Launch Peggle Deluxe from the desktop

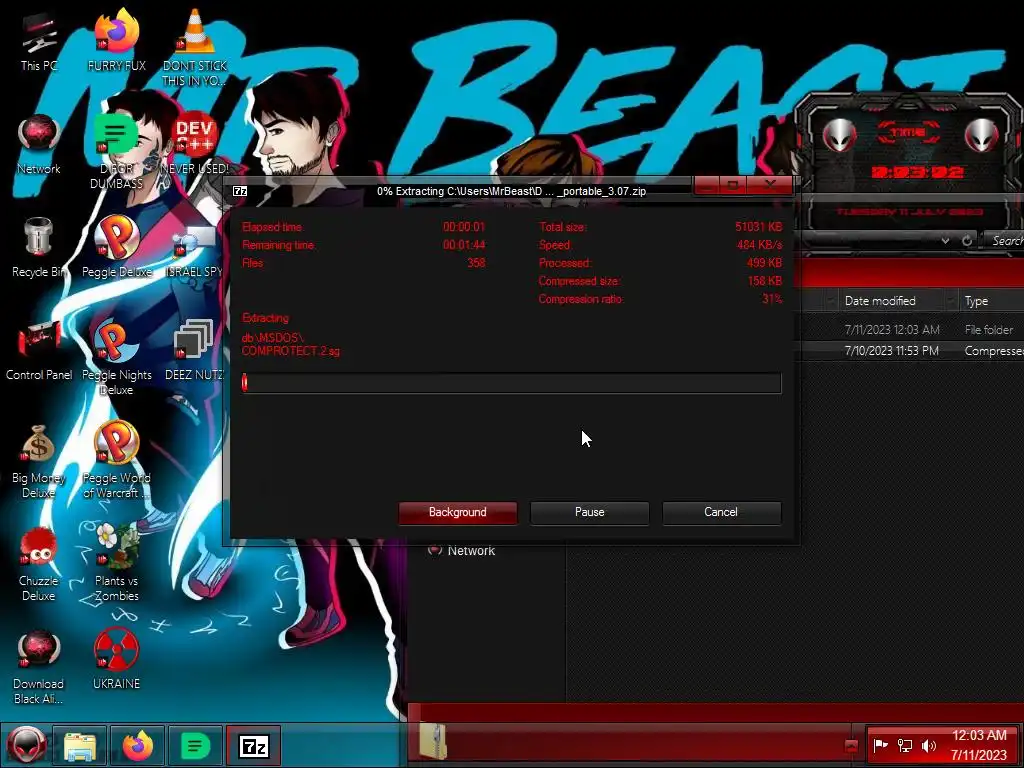(116, 247)
